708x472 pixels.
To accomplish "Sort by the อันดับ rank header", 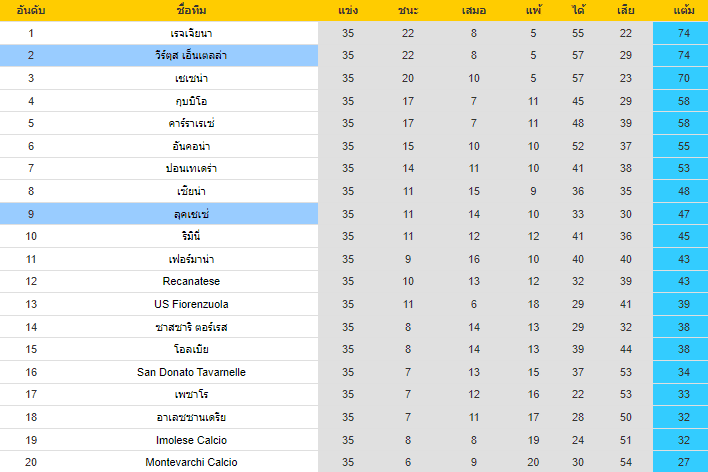I will pos(31,11).
